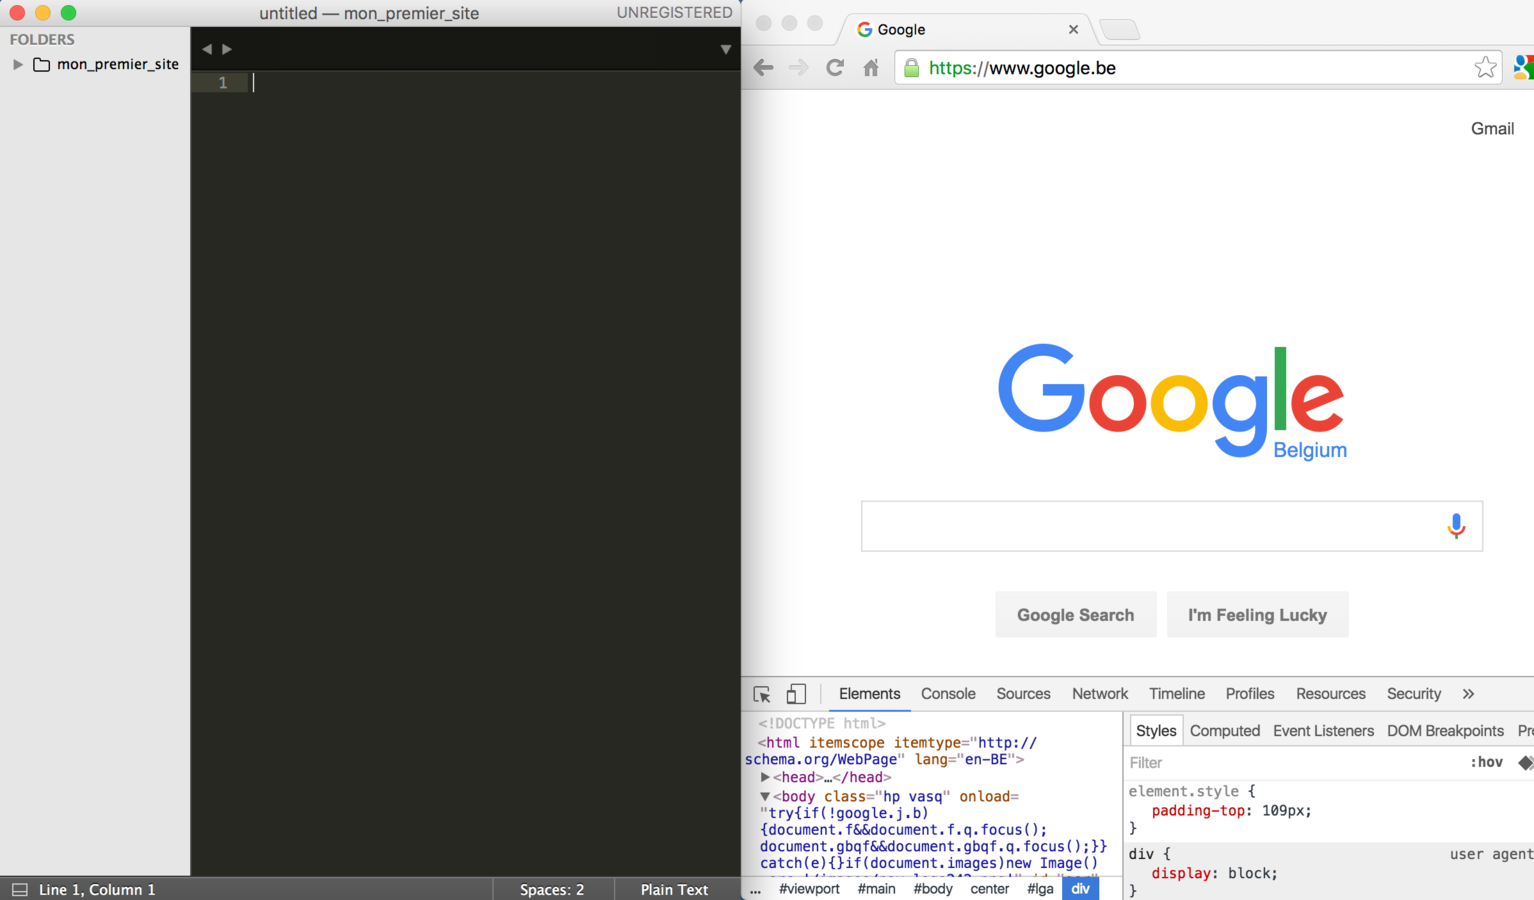Select the #viewport breadcrumb
Image resolution: width=1534 pixels, height=900 pixels.
(x=809, y=889)
